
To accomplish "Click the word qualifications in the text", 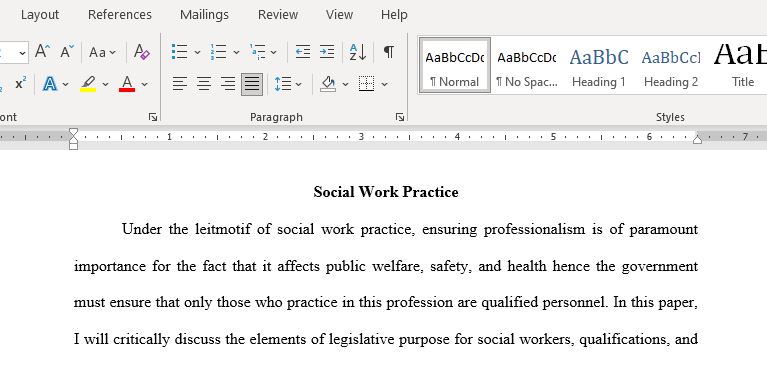I will pos(623,339).
